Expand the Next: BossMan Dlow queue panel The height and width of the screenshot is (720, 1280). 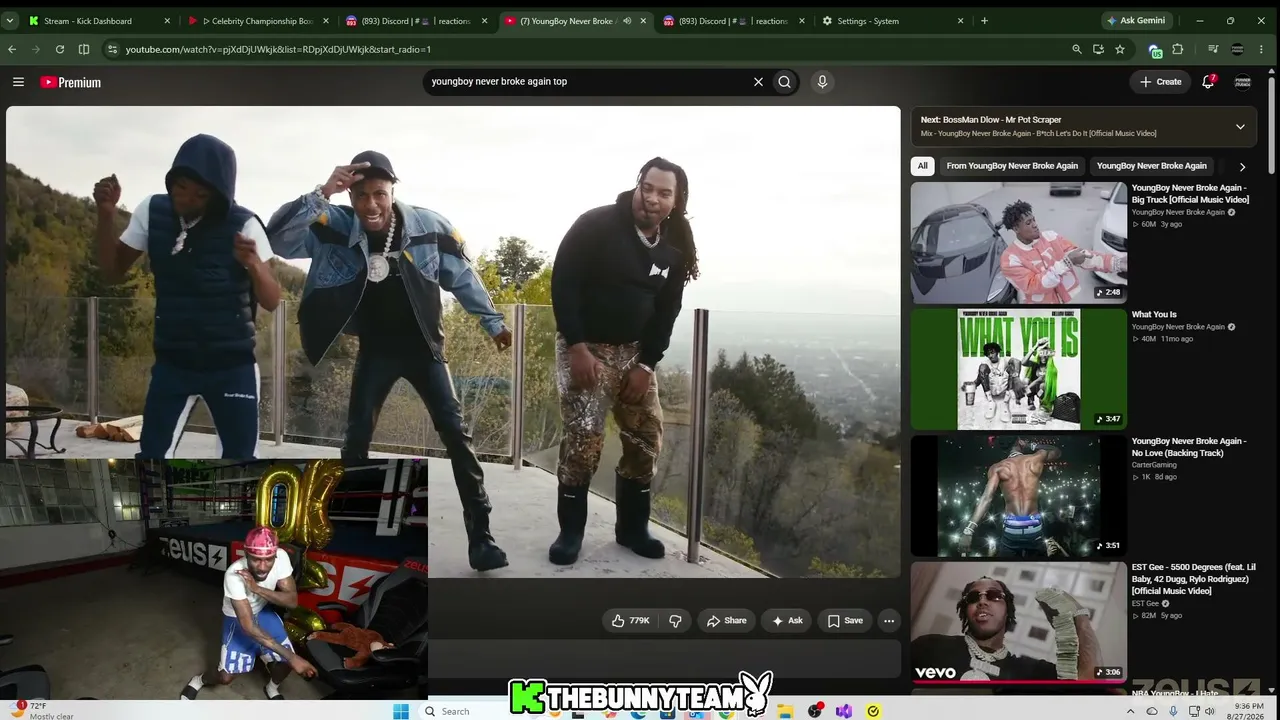(1240, 127)
